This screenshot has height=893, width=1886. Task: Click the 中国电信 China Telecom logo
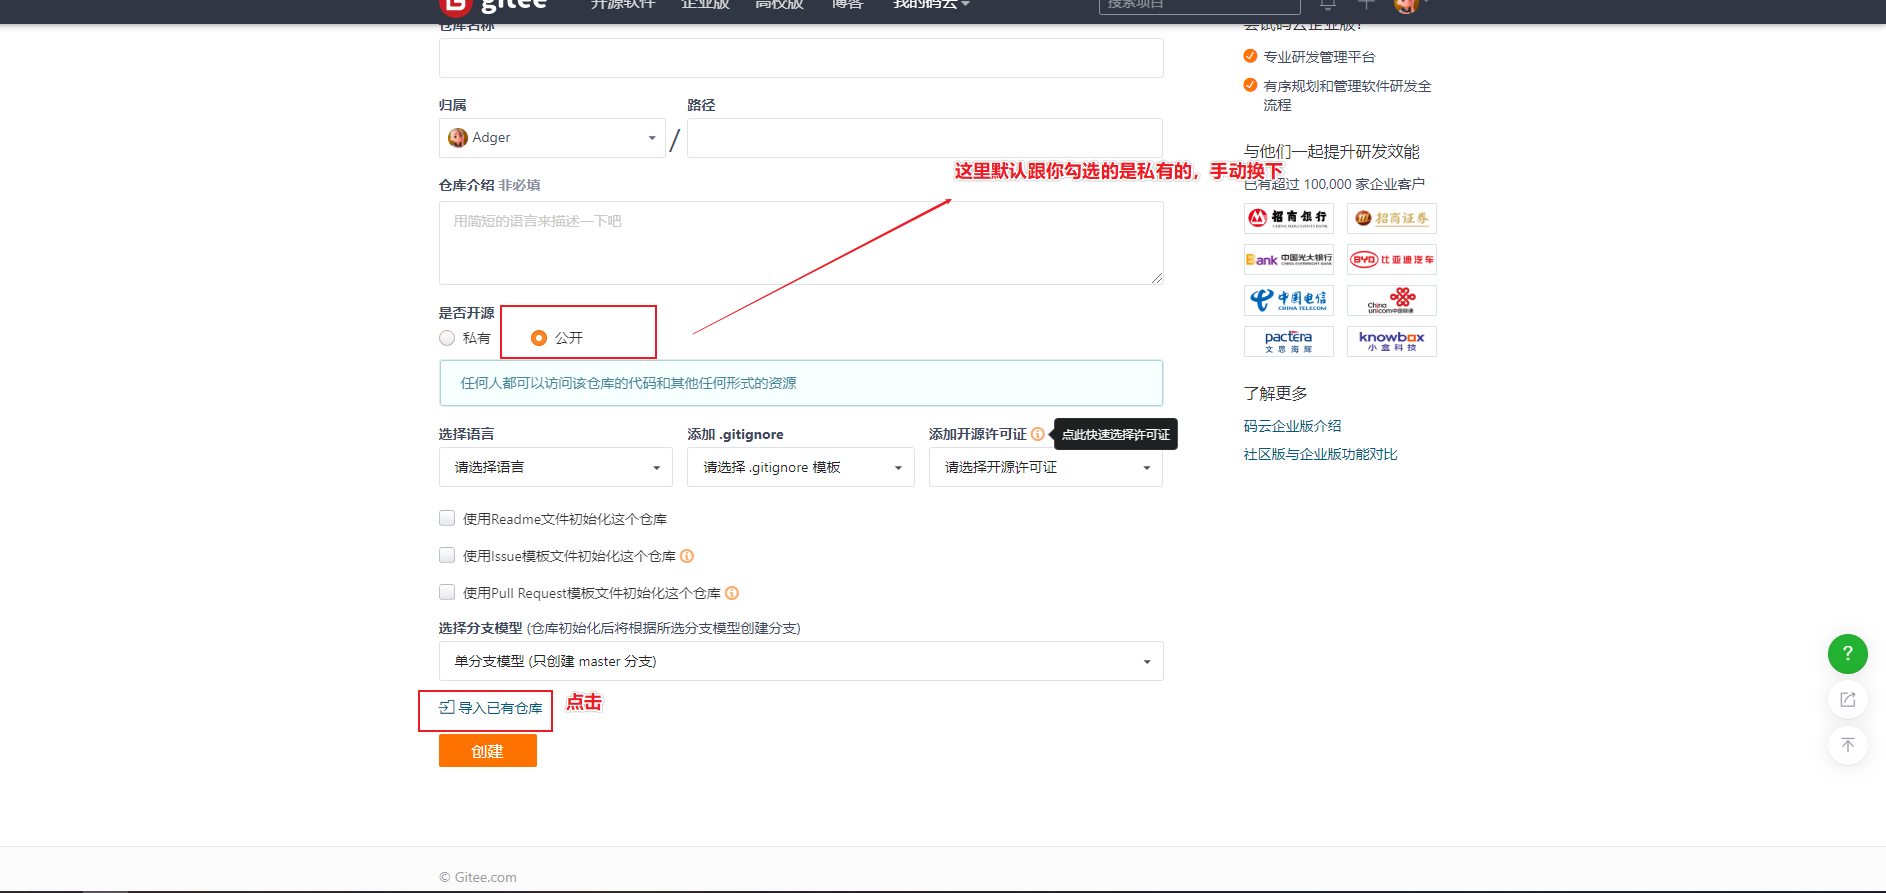(x=1288, y=300)
